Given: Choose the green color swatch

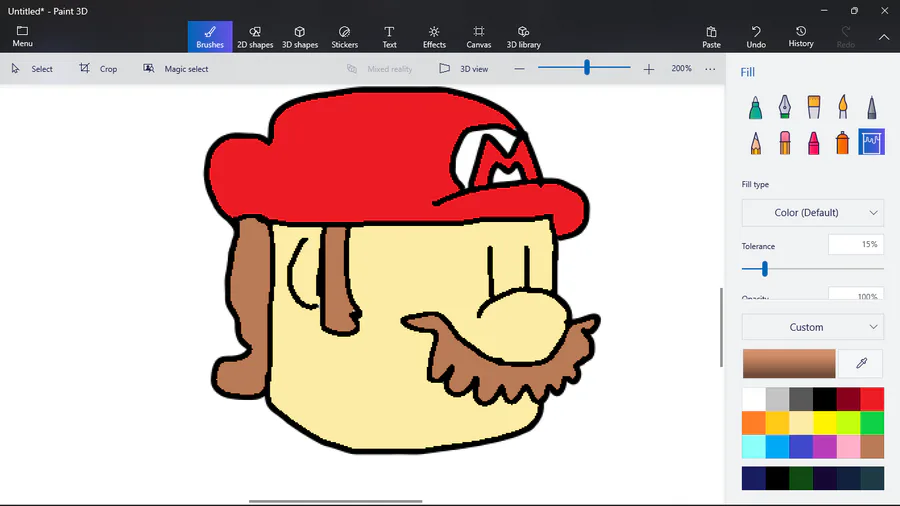Looking at the screenshot, I should [x=872, y=423].
